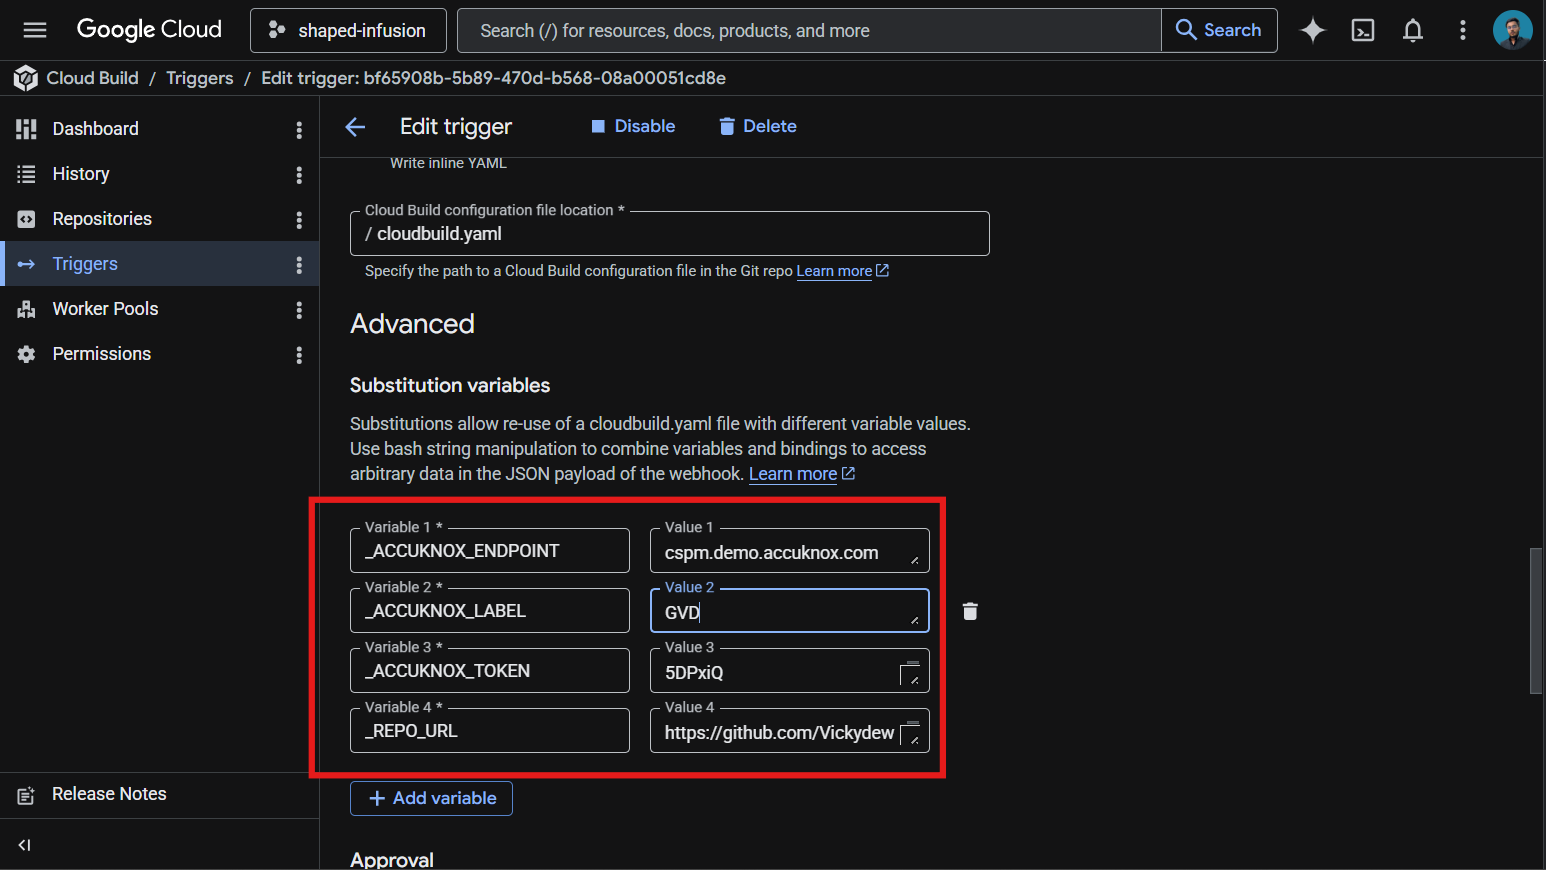Edit the Value 3 5DPxiQ field
The height and width of the screenshot is (870, 1546).
point(790,671)
